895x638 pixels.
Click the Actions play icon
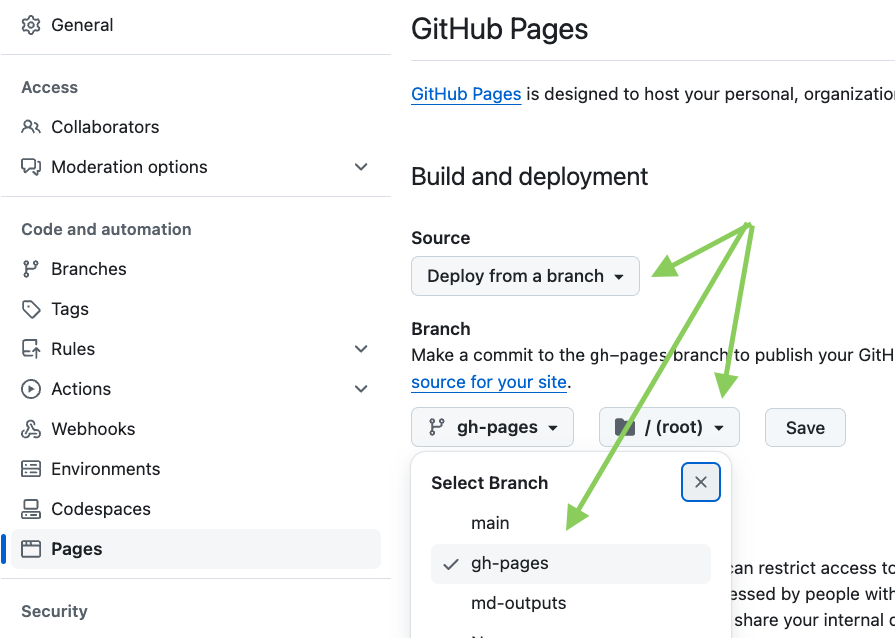click(x=31, y=389)
